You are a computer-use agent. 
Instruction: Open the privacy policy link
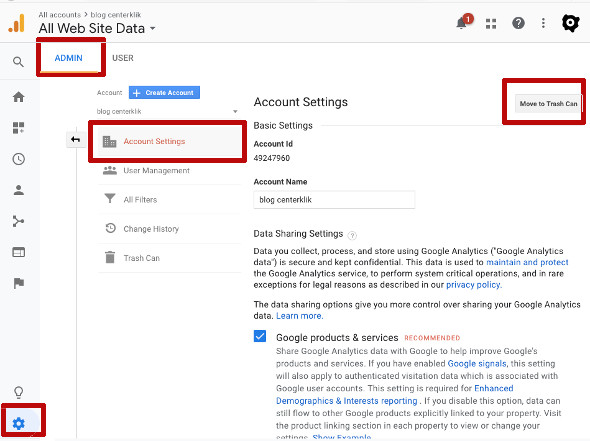(474, 285)
